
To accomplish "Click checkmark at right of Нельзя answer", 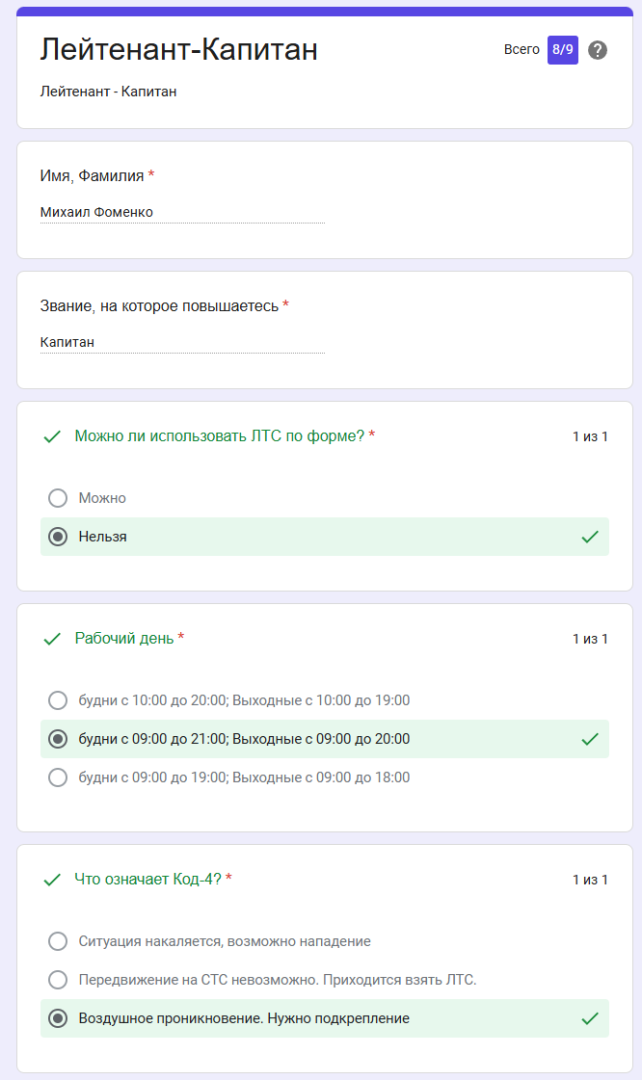I will point(590,537).
